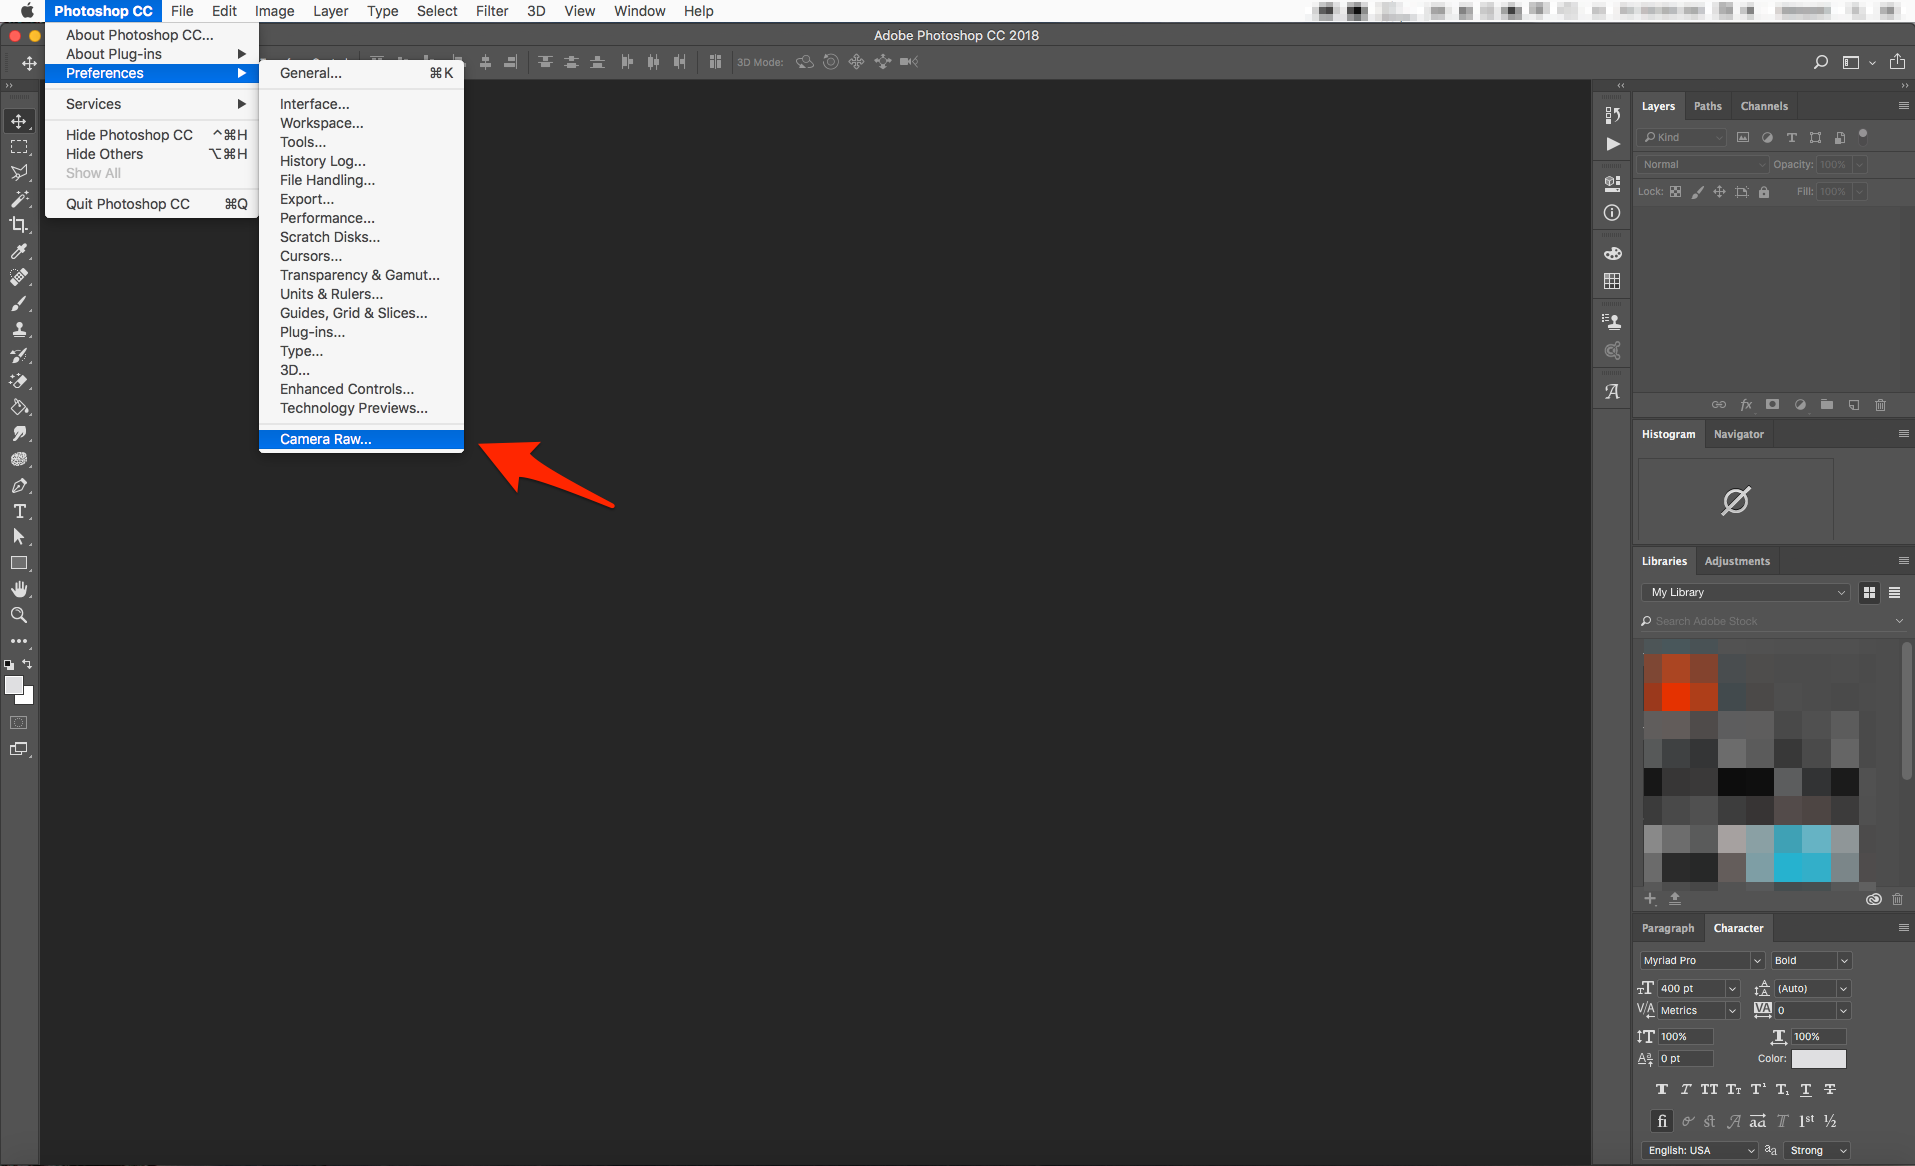Toggle Faux Bold in Character panel
The height and width of the screenshot is (1166, 1915).
[1662, 1089]
